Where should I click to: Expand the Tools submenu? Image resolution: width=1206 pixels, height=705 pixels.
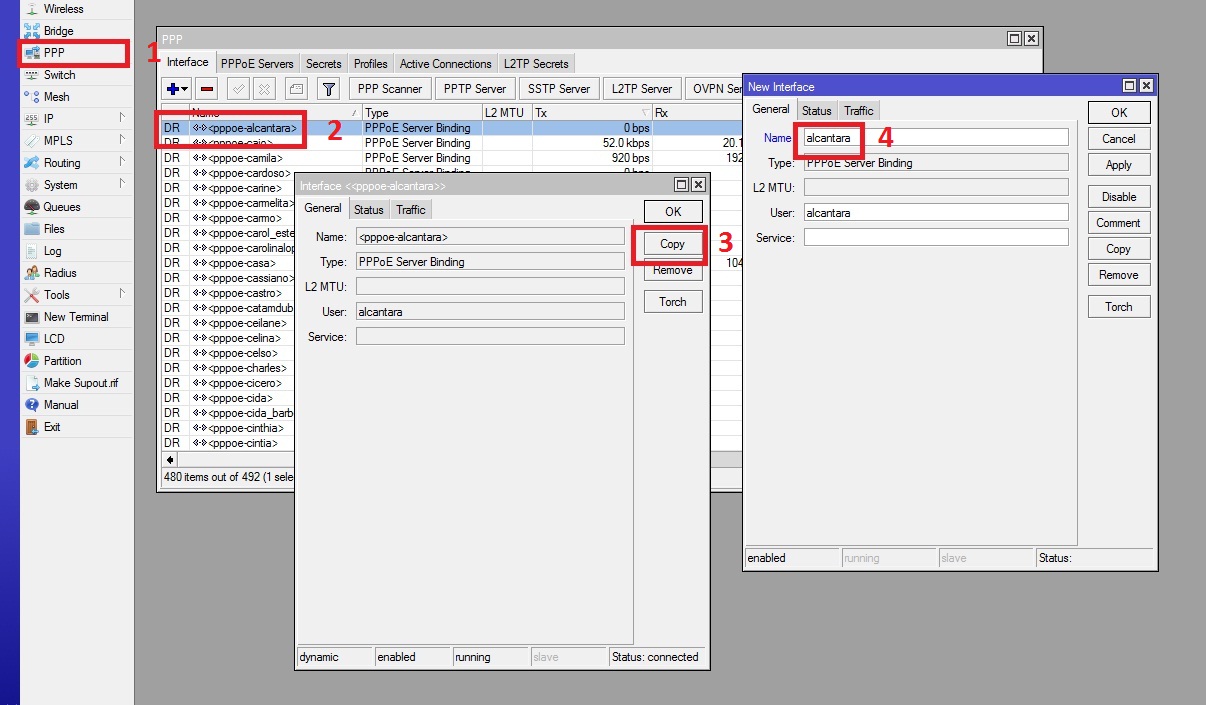[x=123, y=295]
